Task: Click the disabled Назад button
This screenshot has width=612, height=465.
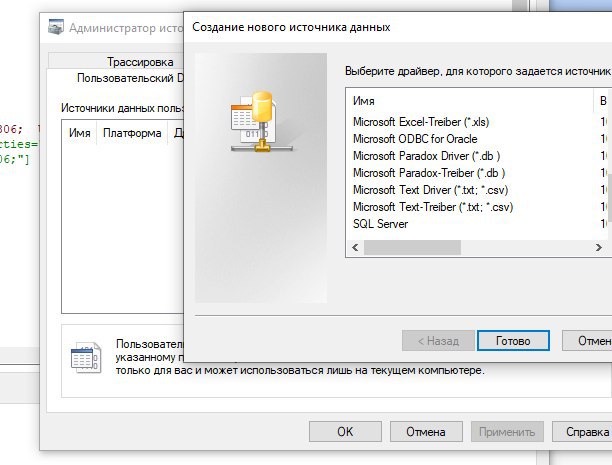Action: click(x=438, y=341)
